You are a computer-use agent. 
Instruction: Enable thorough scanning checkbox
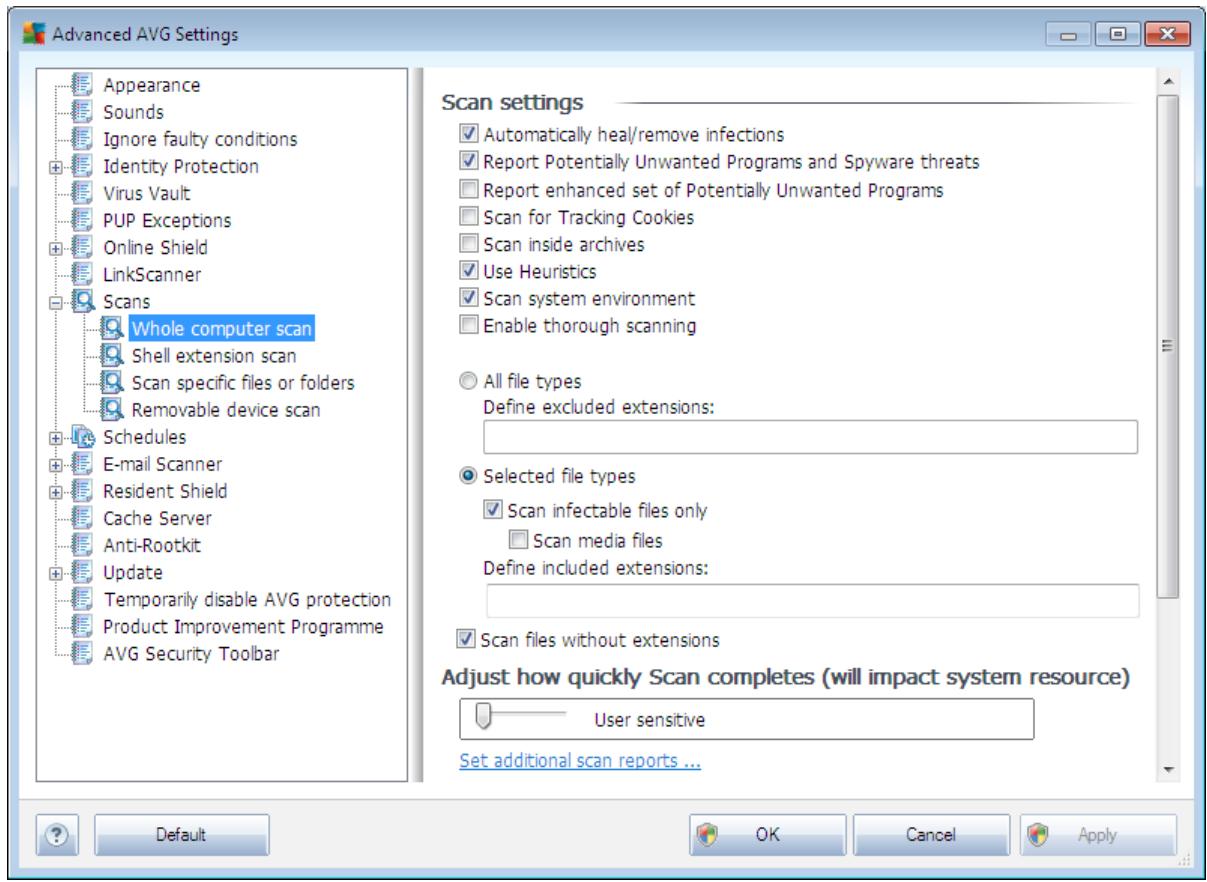[467, 325]
